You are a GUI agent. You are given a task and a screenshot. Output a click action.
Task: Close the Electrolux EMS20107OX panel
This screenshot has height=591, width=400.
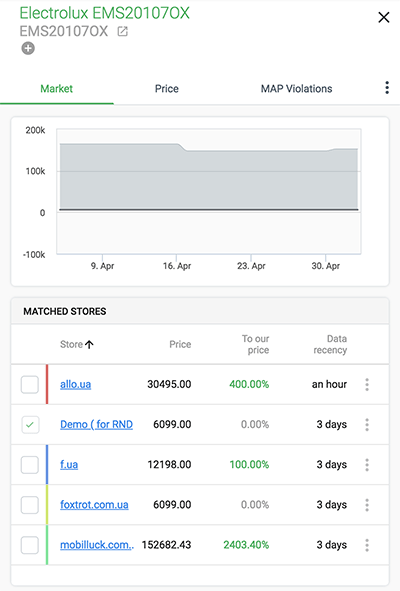point(383,17)
